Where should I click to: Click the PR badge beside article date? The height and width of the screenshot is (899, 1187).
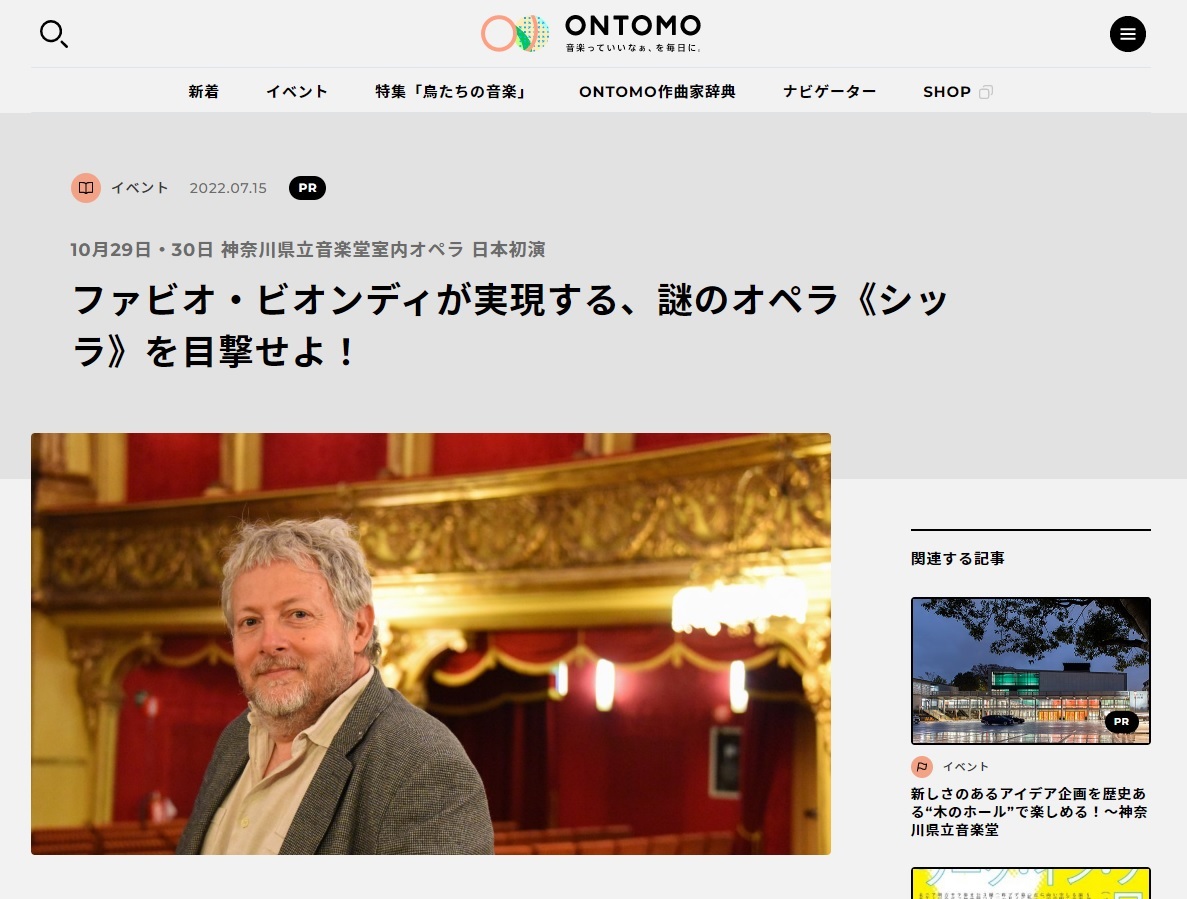tap(307, 188)
